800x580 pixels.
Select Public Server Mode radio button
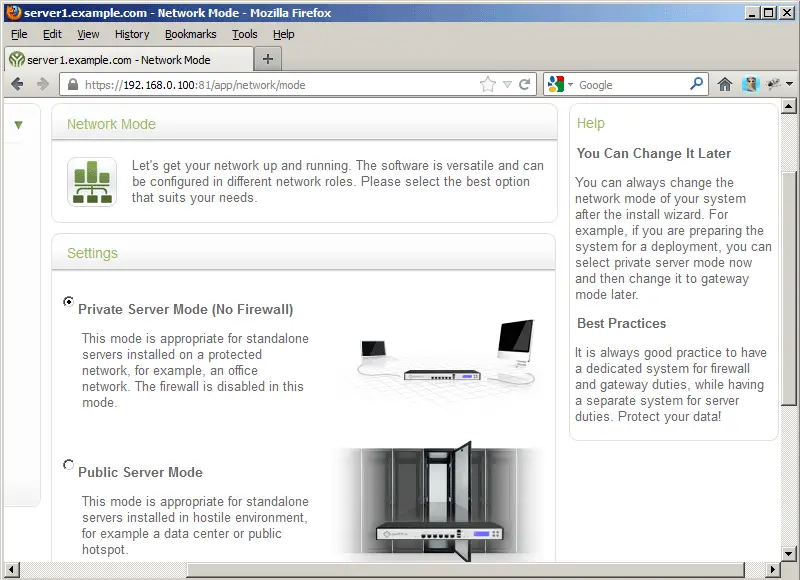click(68, 464)
